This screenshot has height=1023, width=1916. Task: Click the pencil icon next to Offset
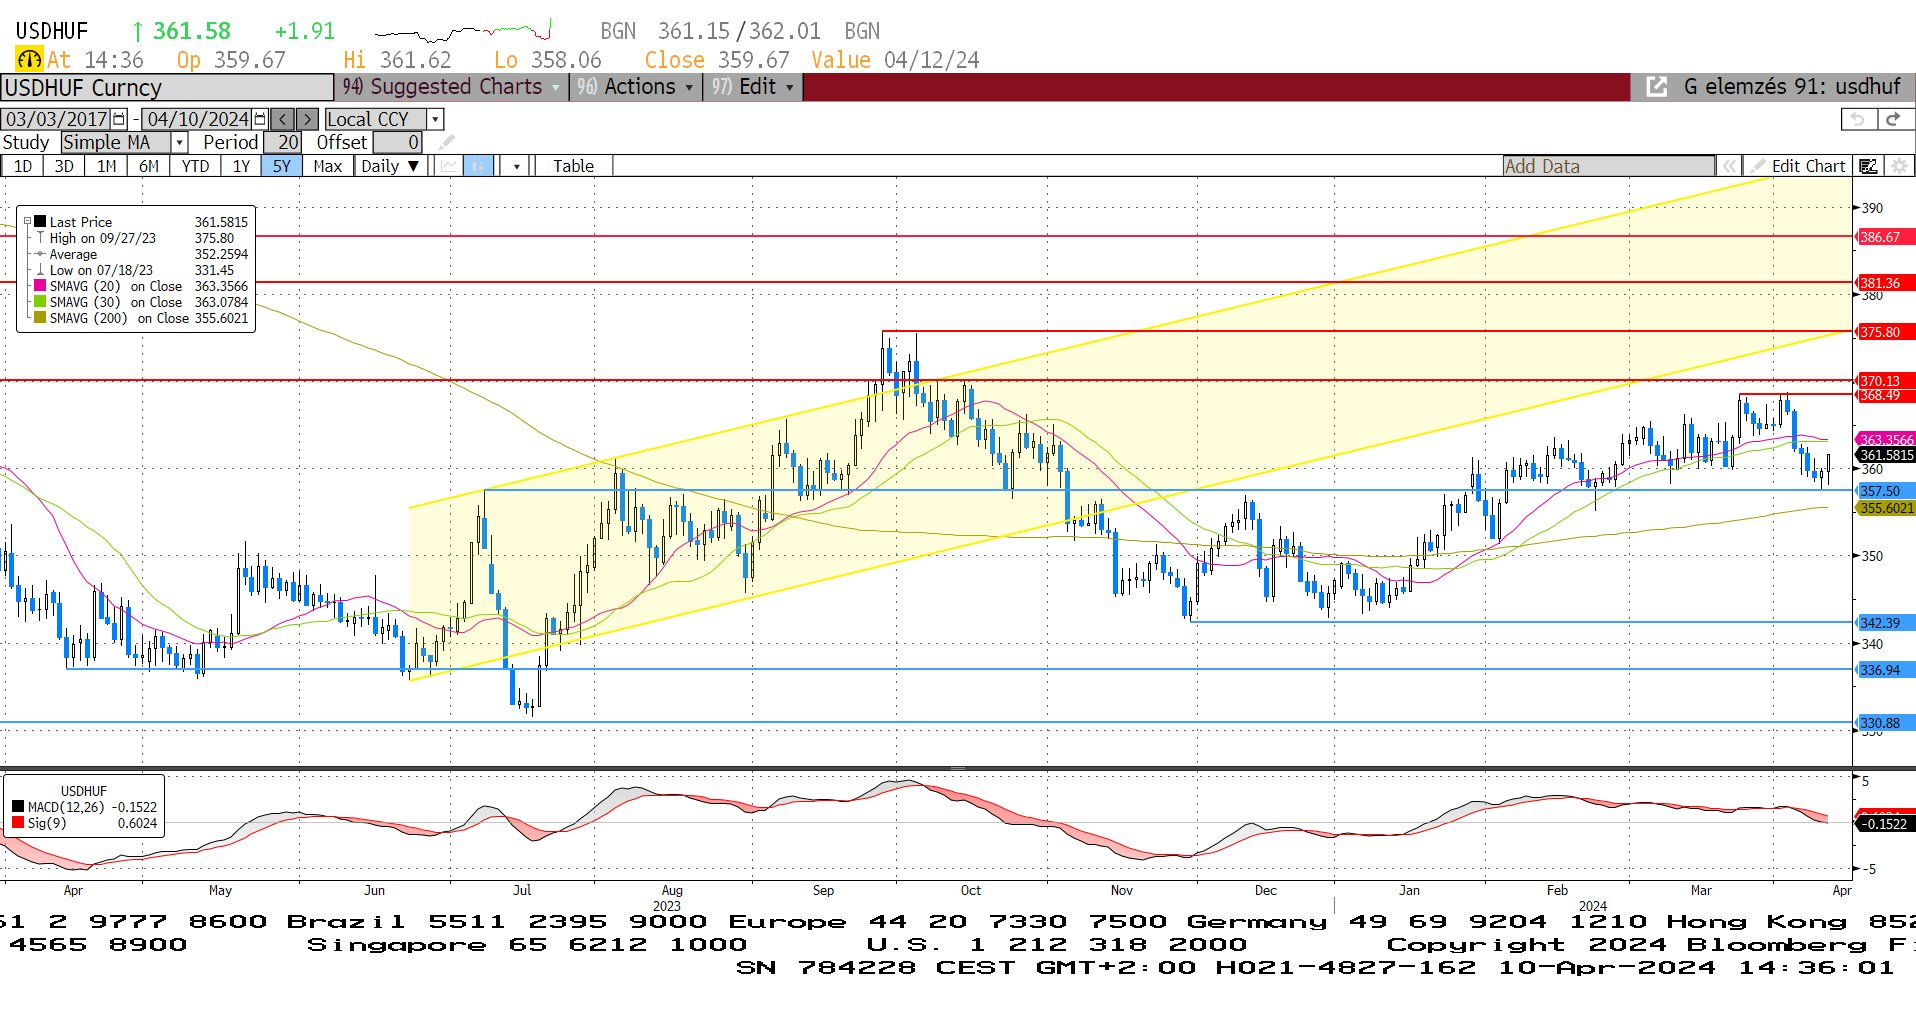coord(446,142)
